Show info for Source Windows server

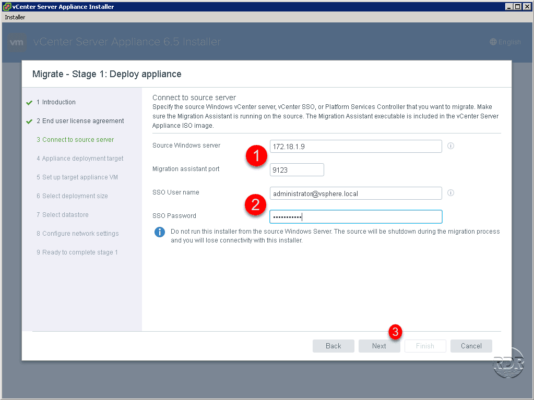(x=451, y=146)
